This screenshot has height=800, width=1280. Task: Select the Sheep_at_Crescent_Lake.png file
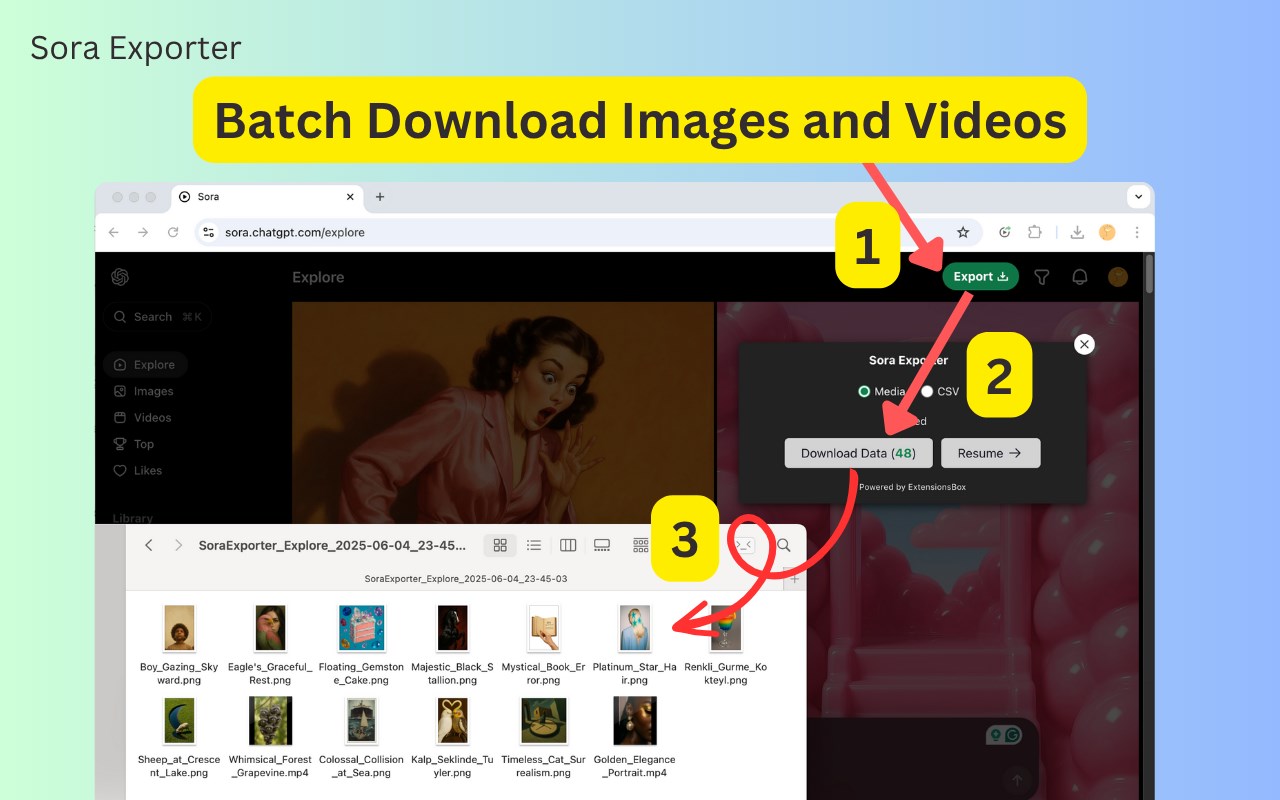click(179, 738)
